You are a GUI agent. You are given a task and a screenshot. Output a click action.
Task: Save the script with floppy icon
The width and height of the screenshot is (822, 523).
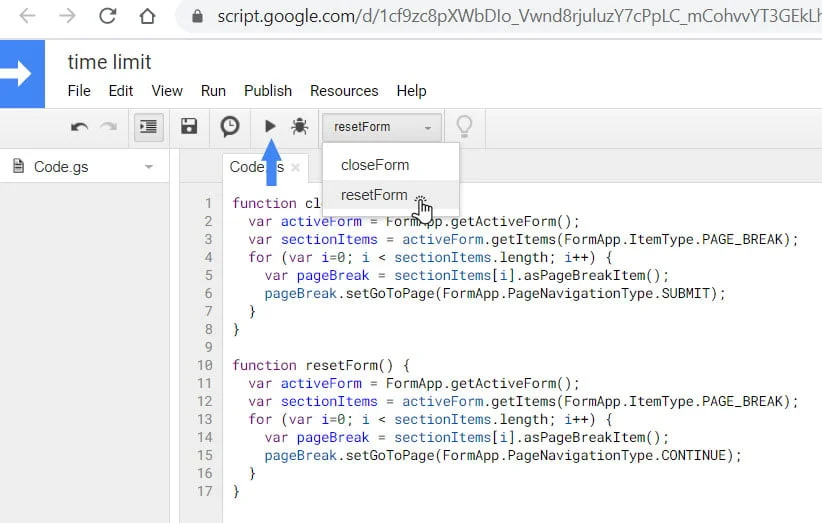pyautogui.click(x=189, y=126)
